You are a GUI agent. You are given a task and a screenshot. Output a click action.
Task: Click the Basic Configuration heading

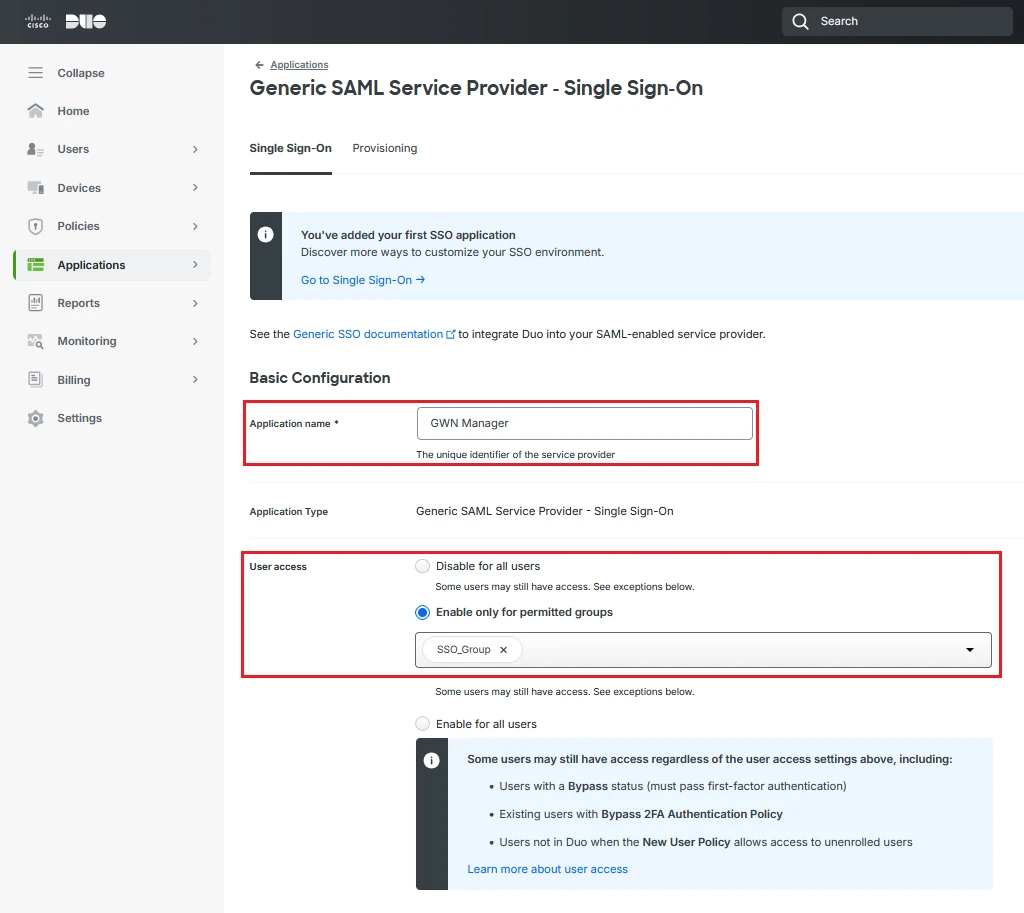point(320,378)
